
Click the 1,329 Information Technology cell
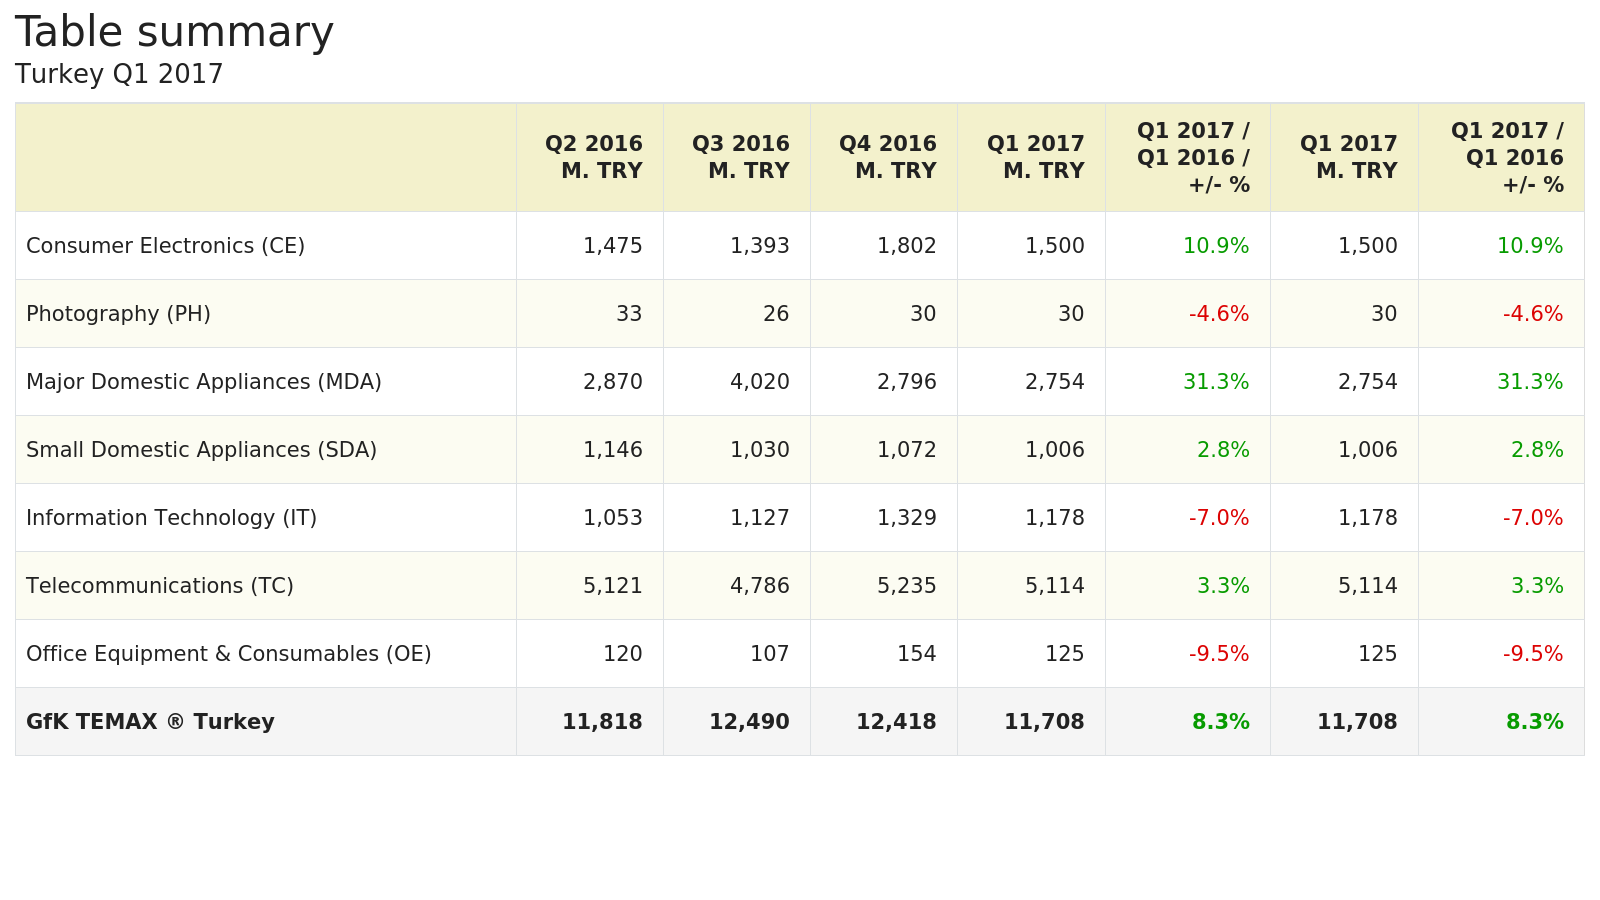pos(906,518)
